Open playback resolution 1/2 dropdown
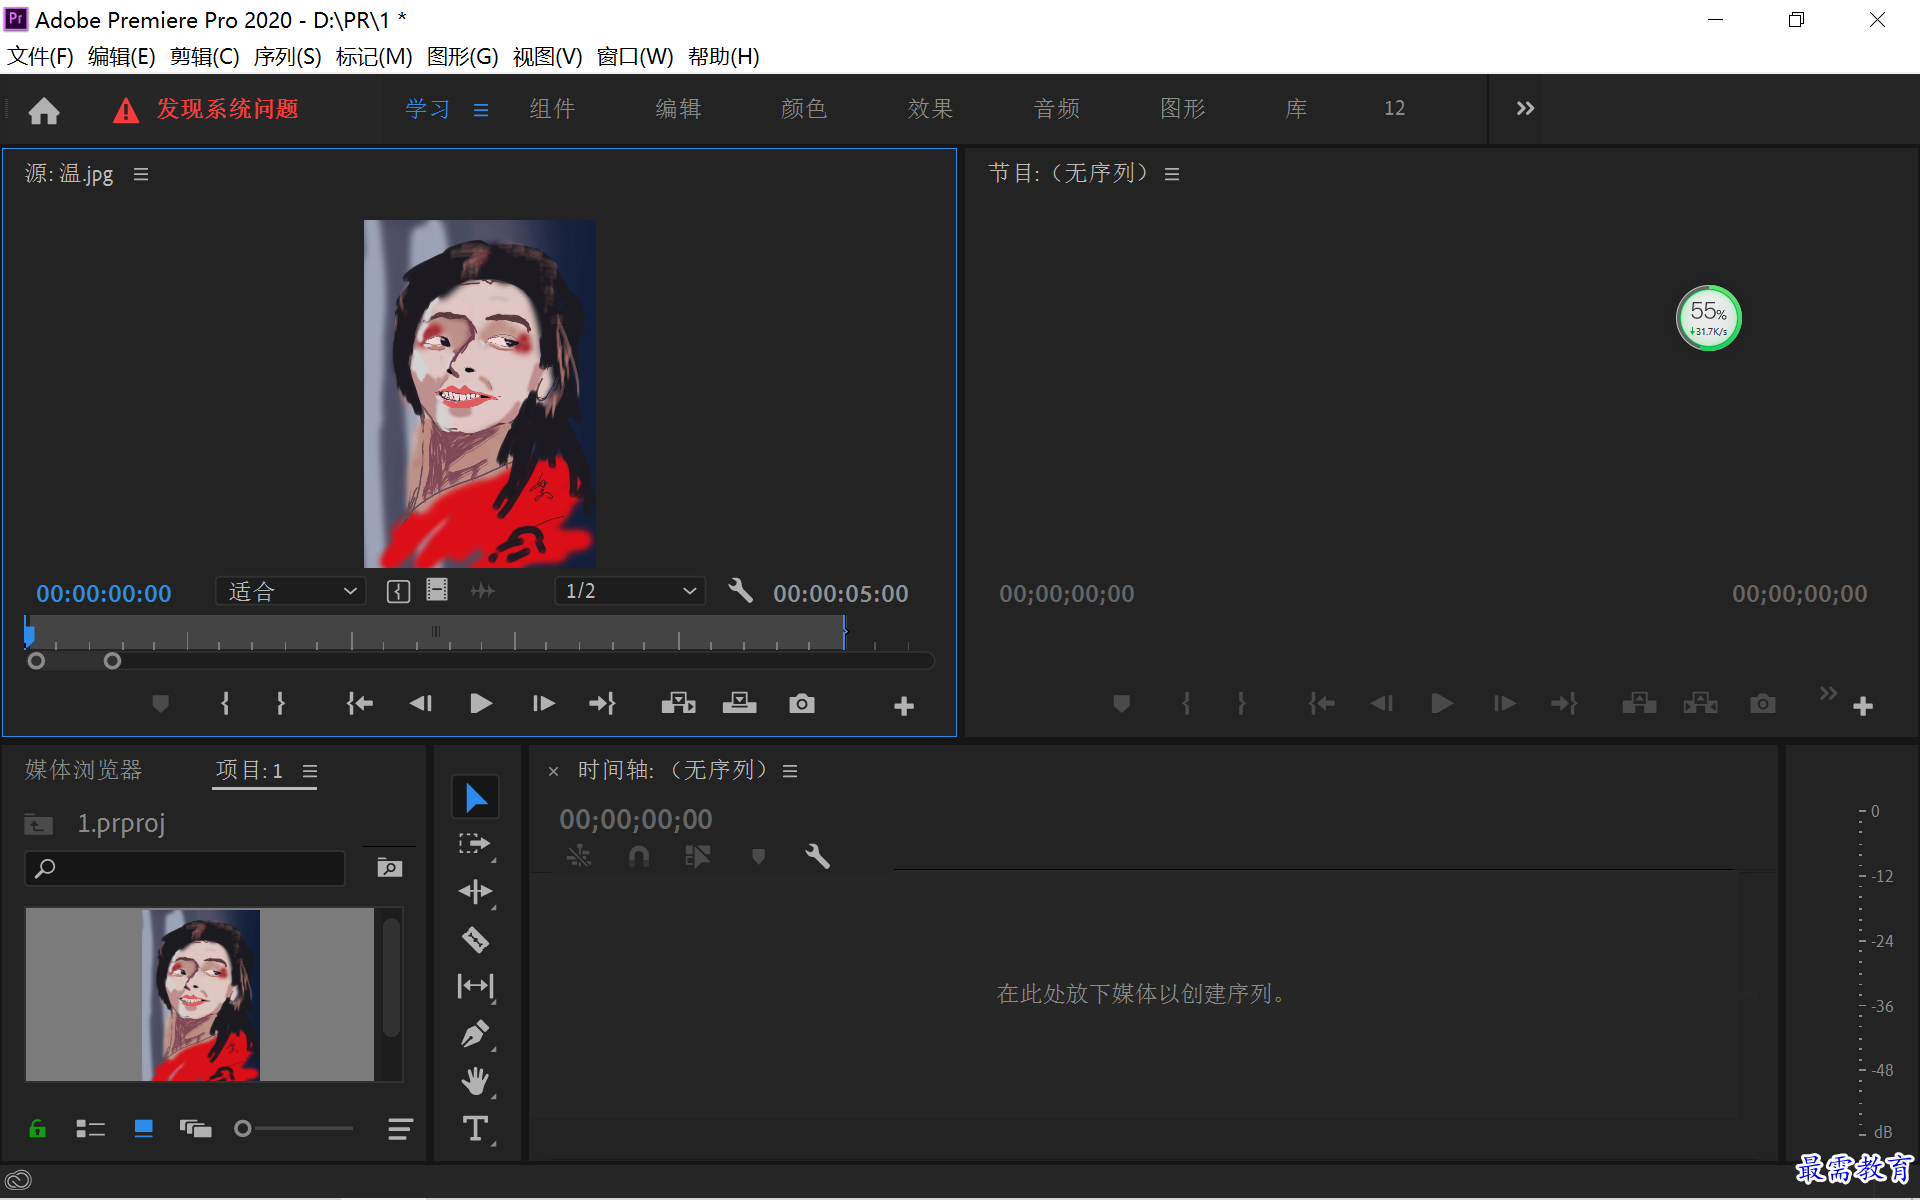Screen dimensions: 1920x1200 pyautogui.click(x=630, y=591)
